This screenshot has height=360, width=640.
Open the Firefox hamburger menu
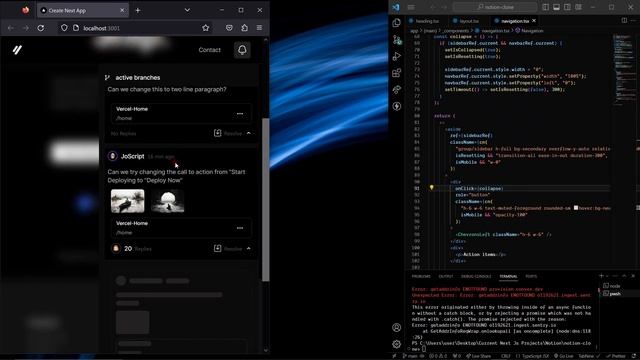coord(259,28)
